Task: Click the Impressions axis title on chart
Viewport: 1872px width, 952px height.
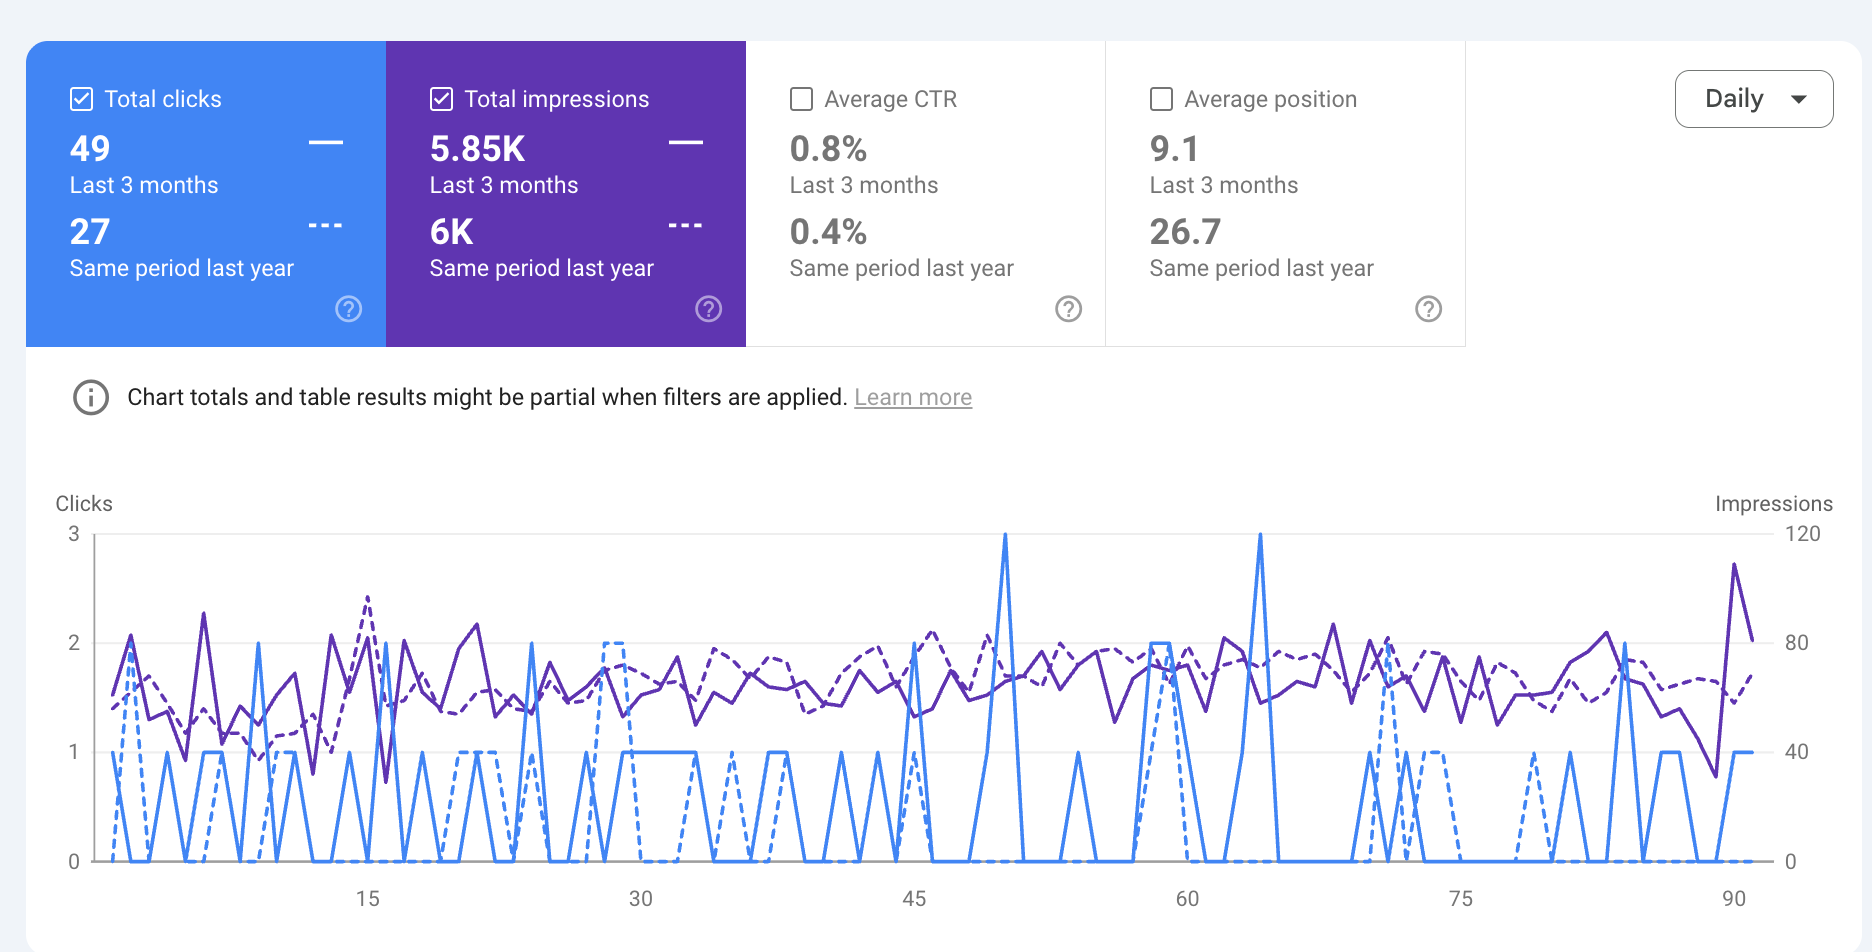Action: point(1773,504)
